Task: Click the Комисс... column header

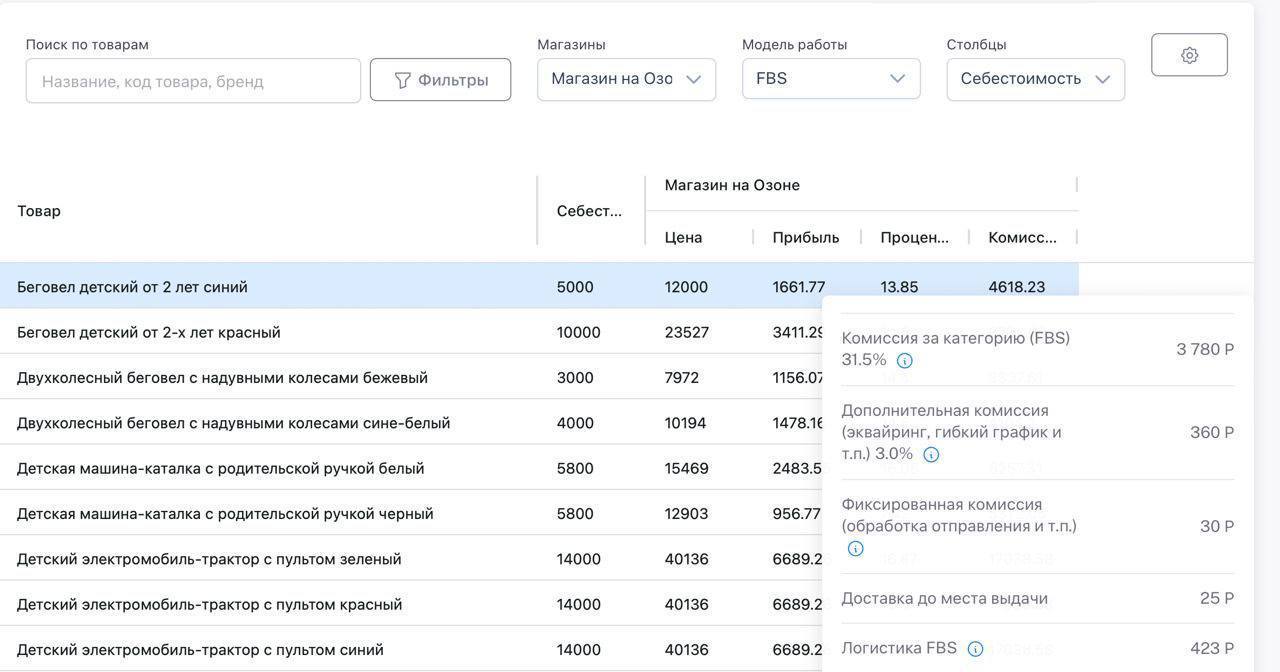Action: point(1022,238)
